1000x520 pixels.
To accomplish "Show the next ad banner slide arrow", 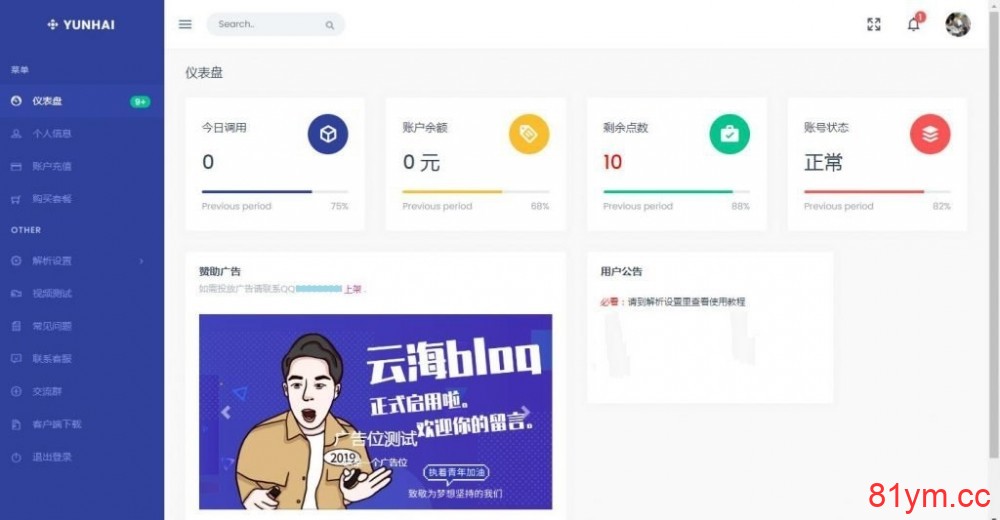I will (x=526, y=412).
